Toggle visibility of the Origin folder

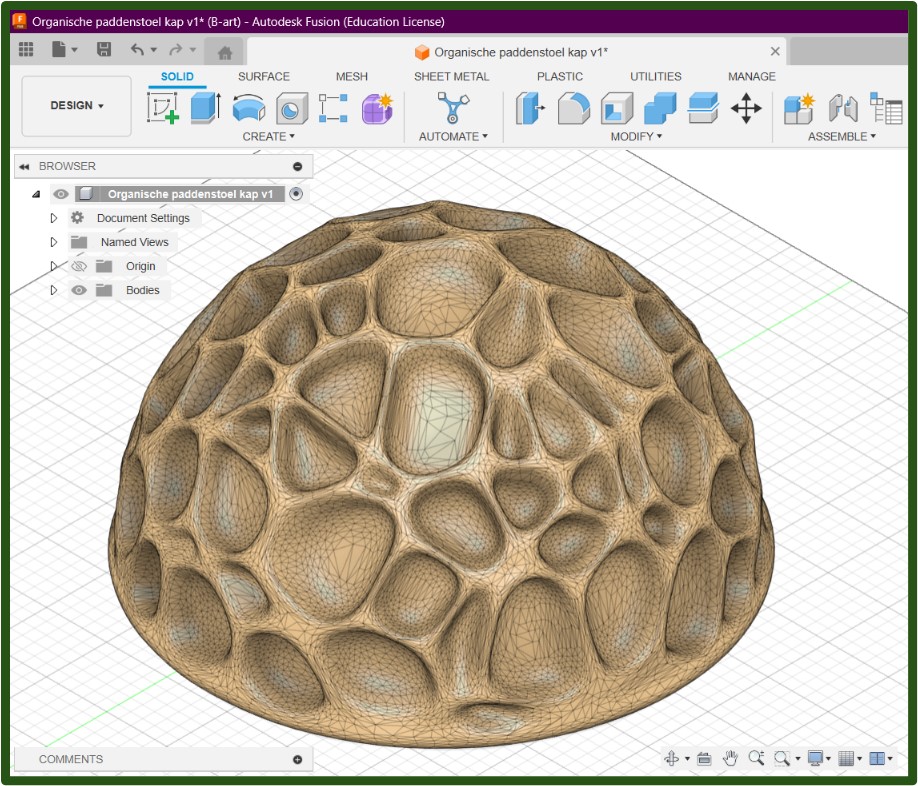pyautogui.click(x=79, y=266)
